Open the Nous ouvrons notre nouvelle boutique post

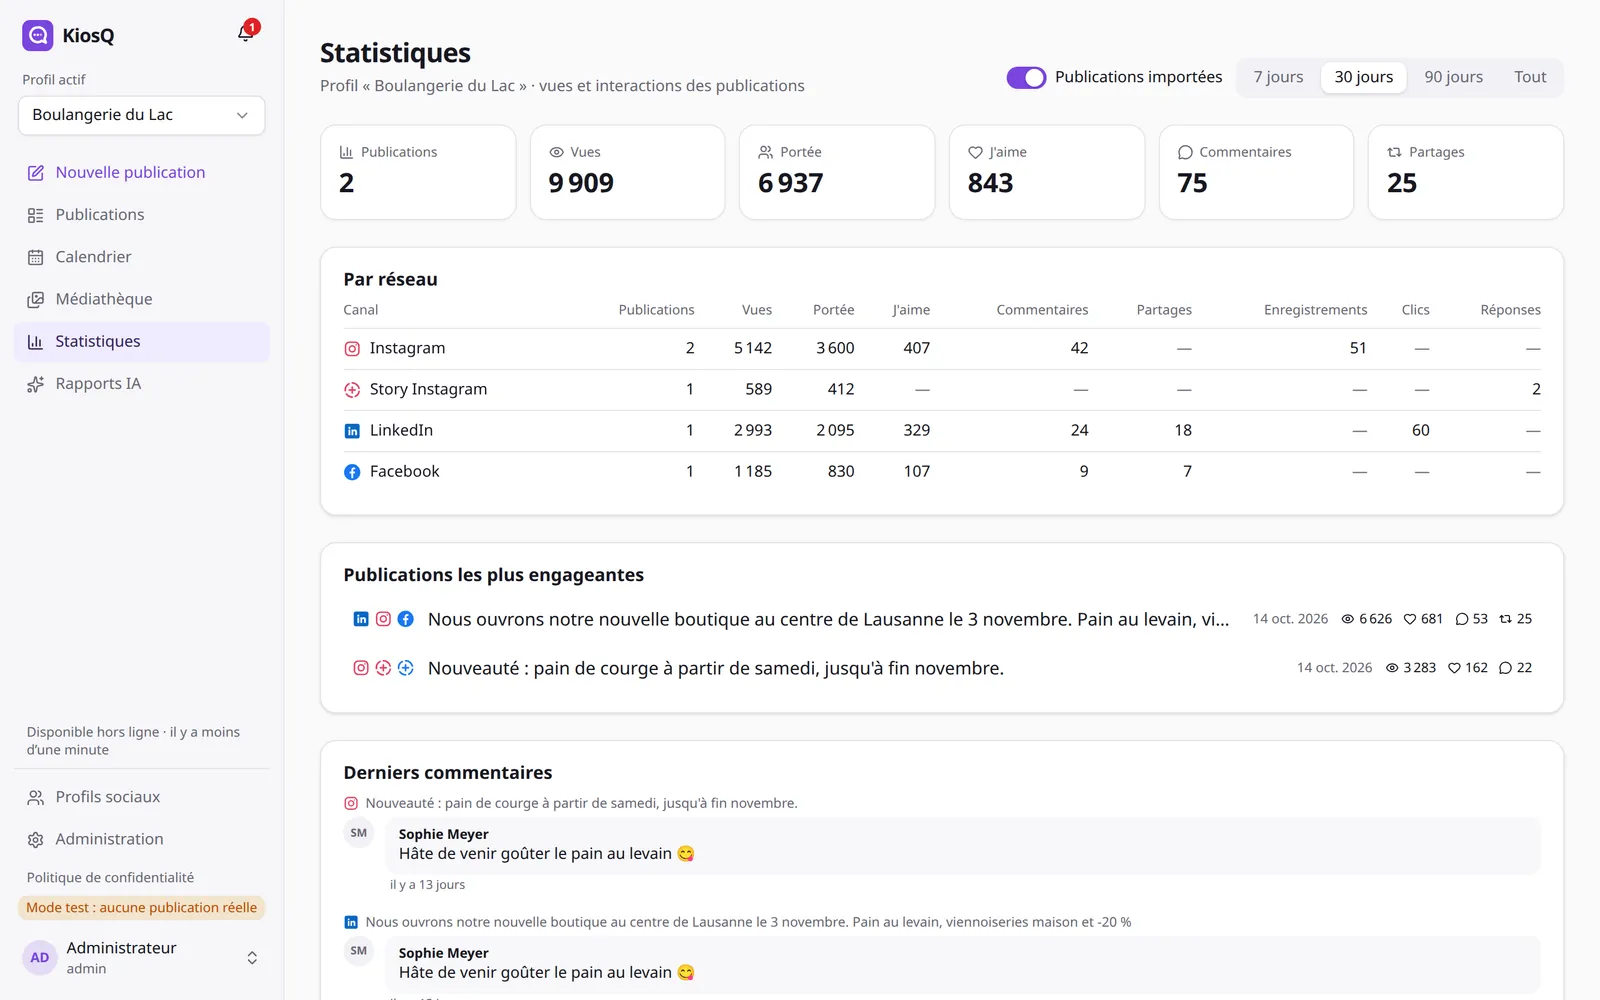(x=942, y=619)
